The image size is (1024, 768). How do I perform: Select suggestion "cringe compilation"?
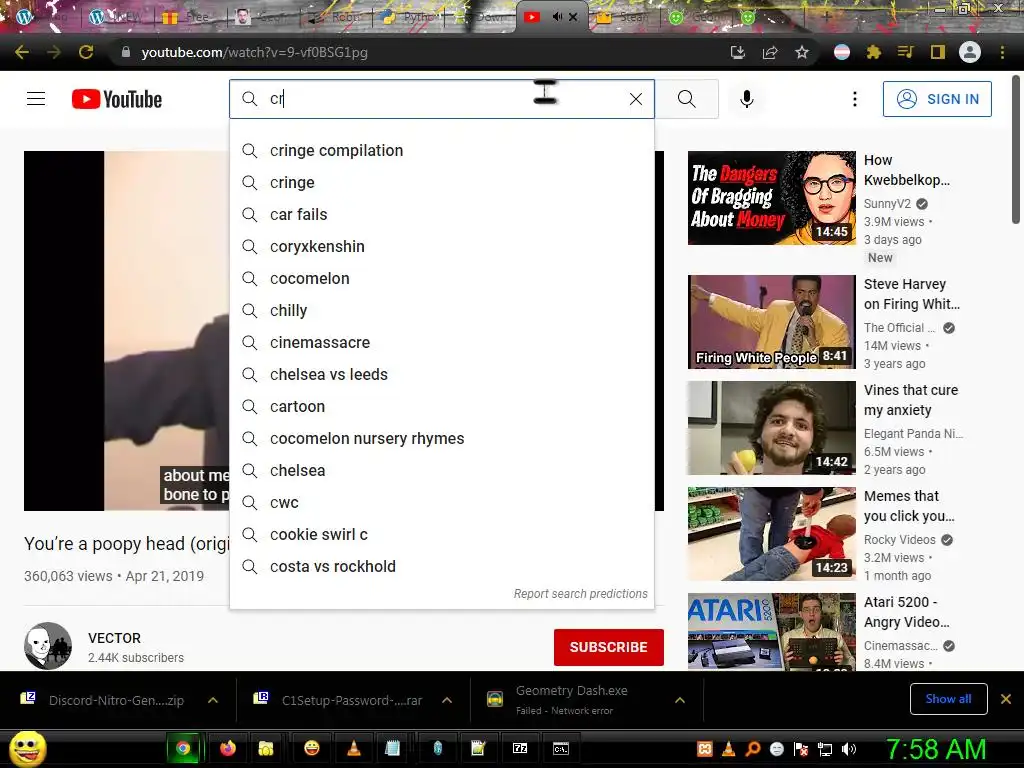(441, 151)
